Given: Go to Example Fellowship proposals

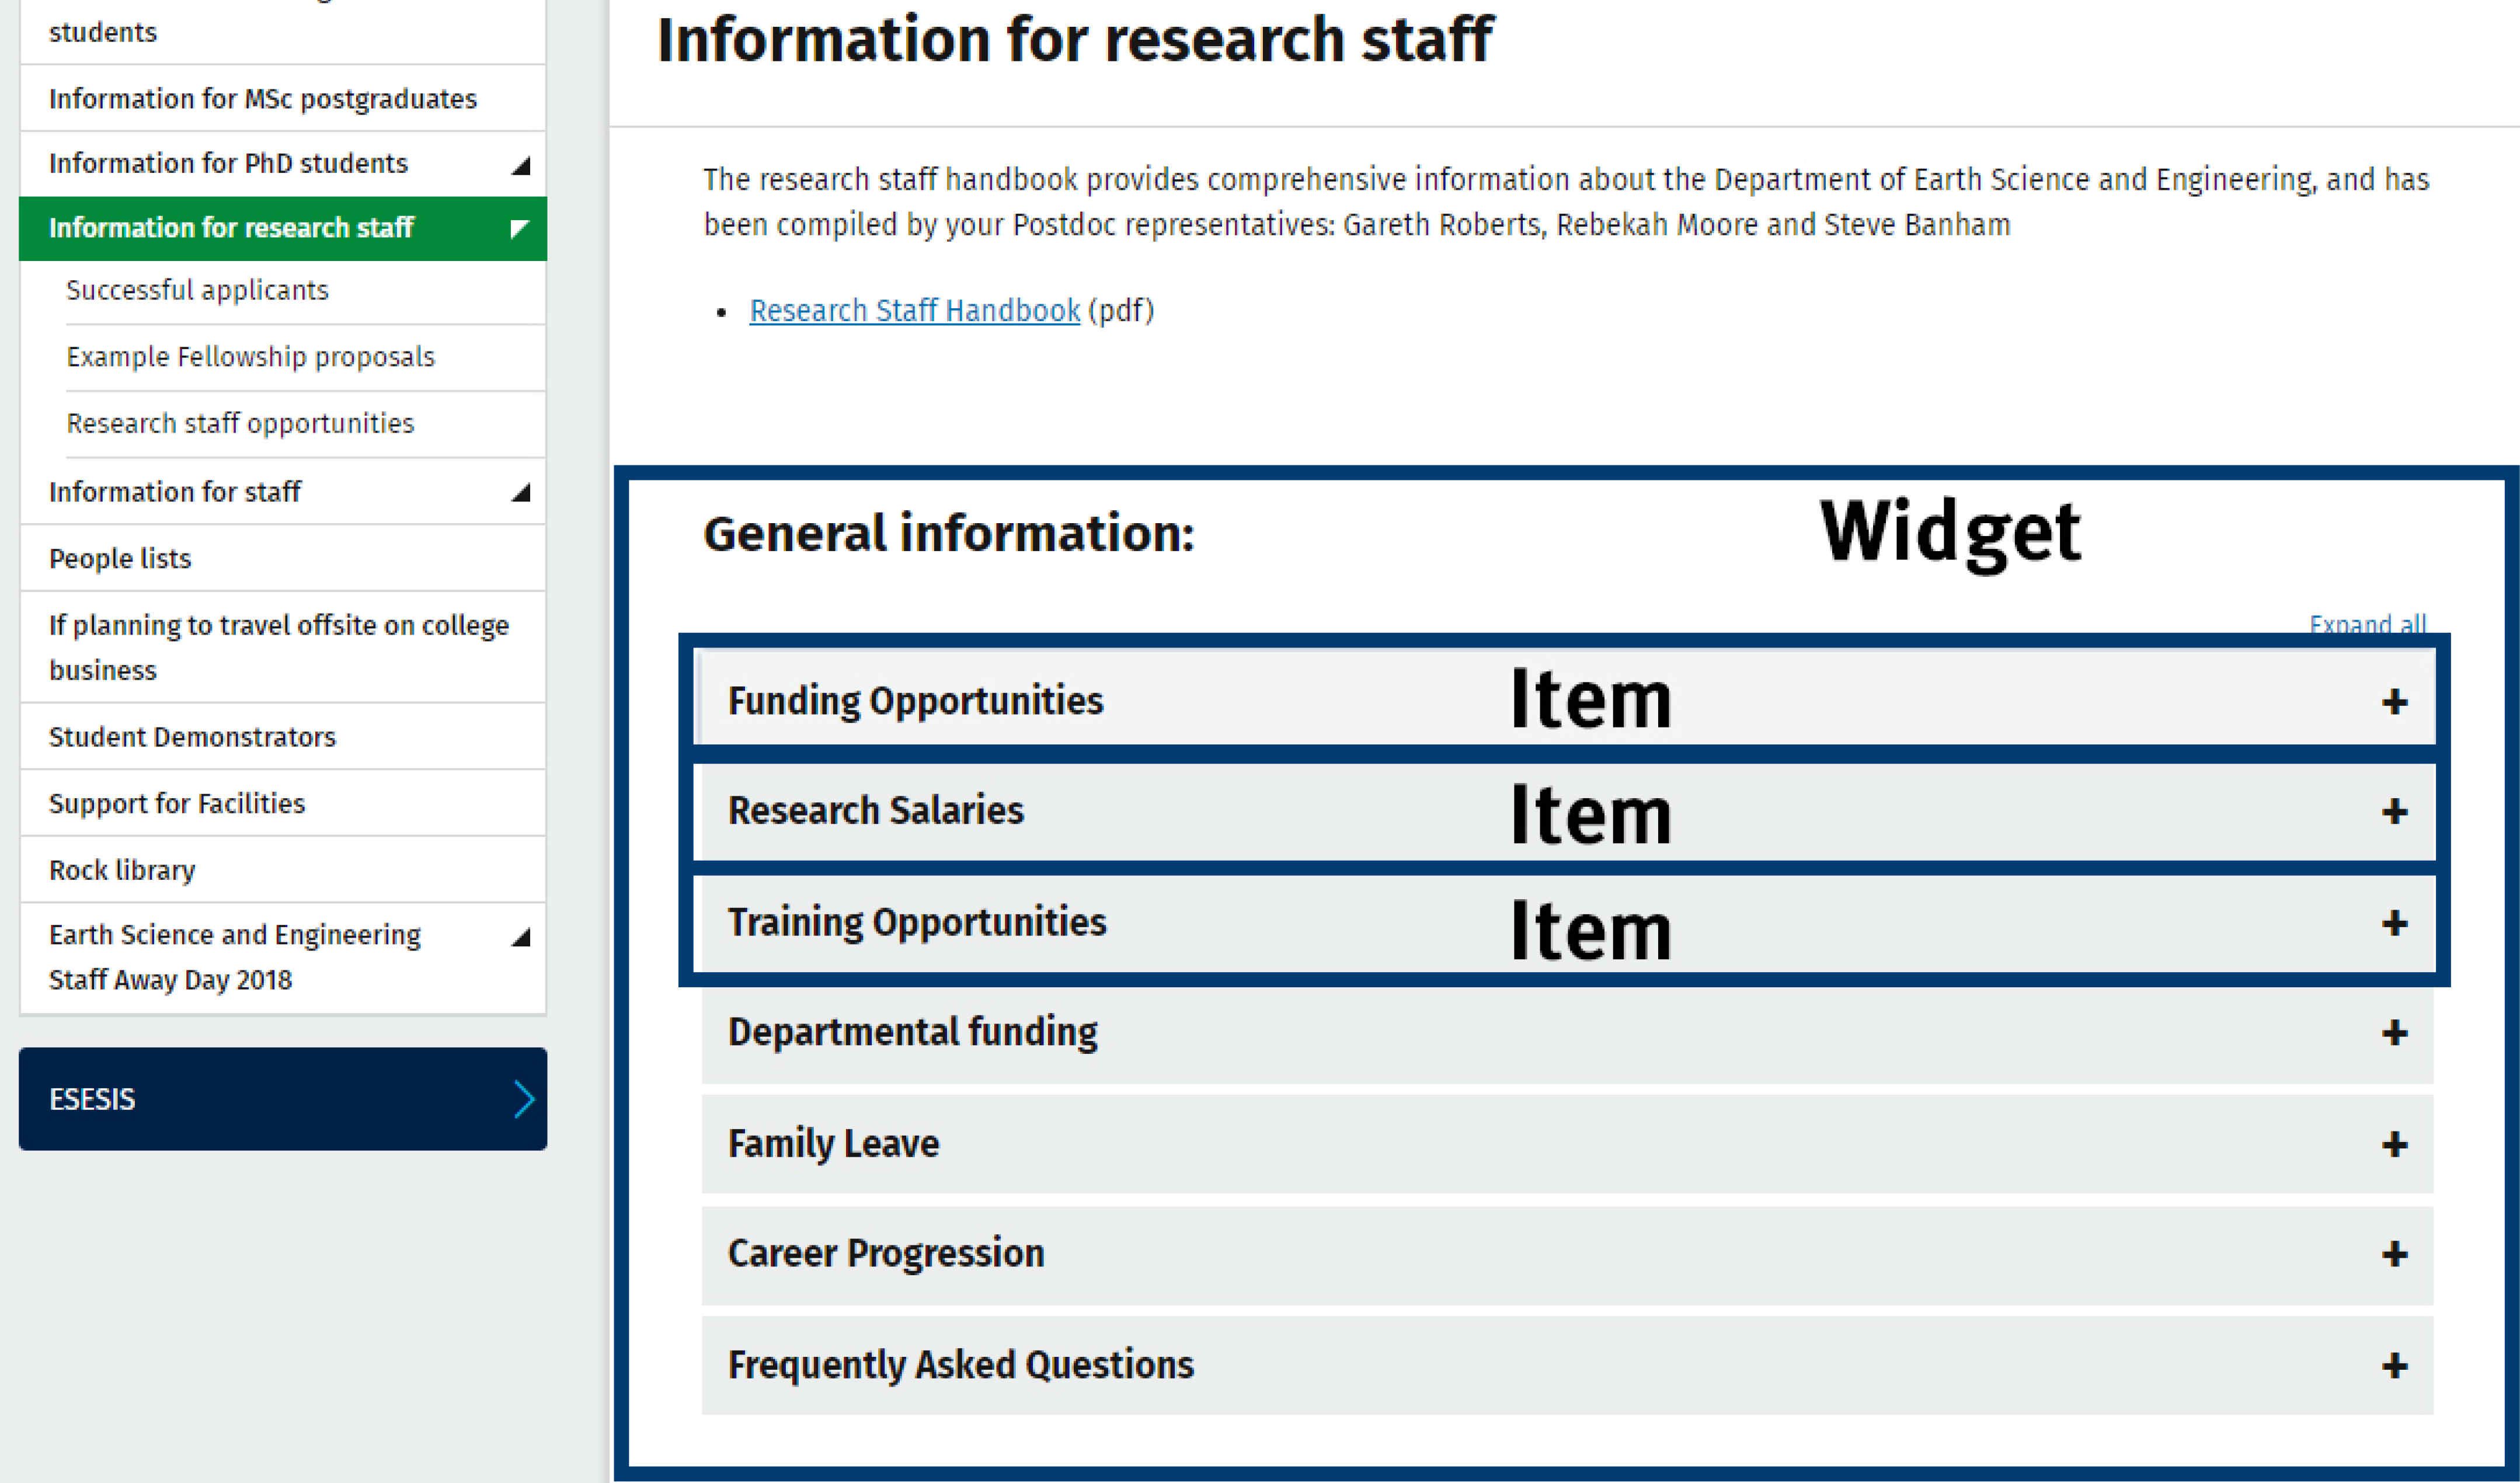Looking at the screenshot, I should pos(250,357).
